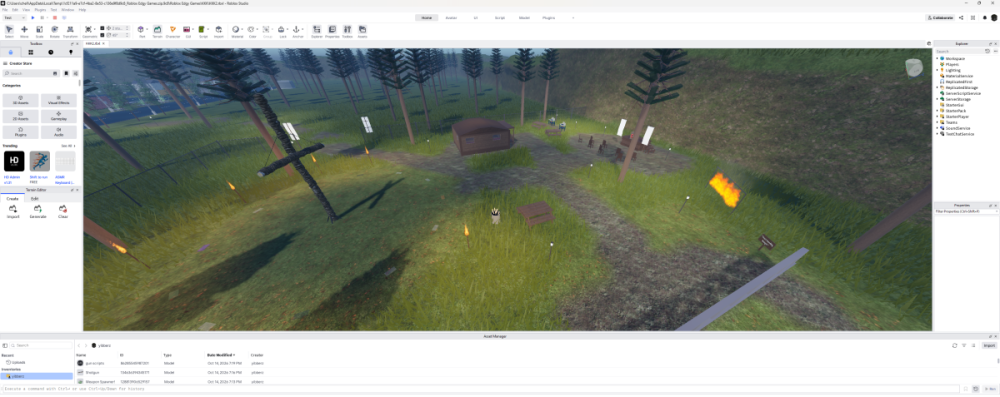Start playtest with the Play button
Viewport: 1000px width, 397px height.
pyautogui.click(x=33, y=18)
